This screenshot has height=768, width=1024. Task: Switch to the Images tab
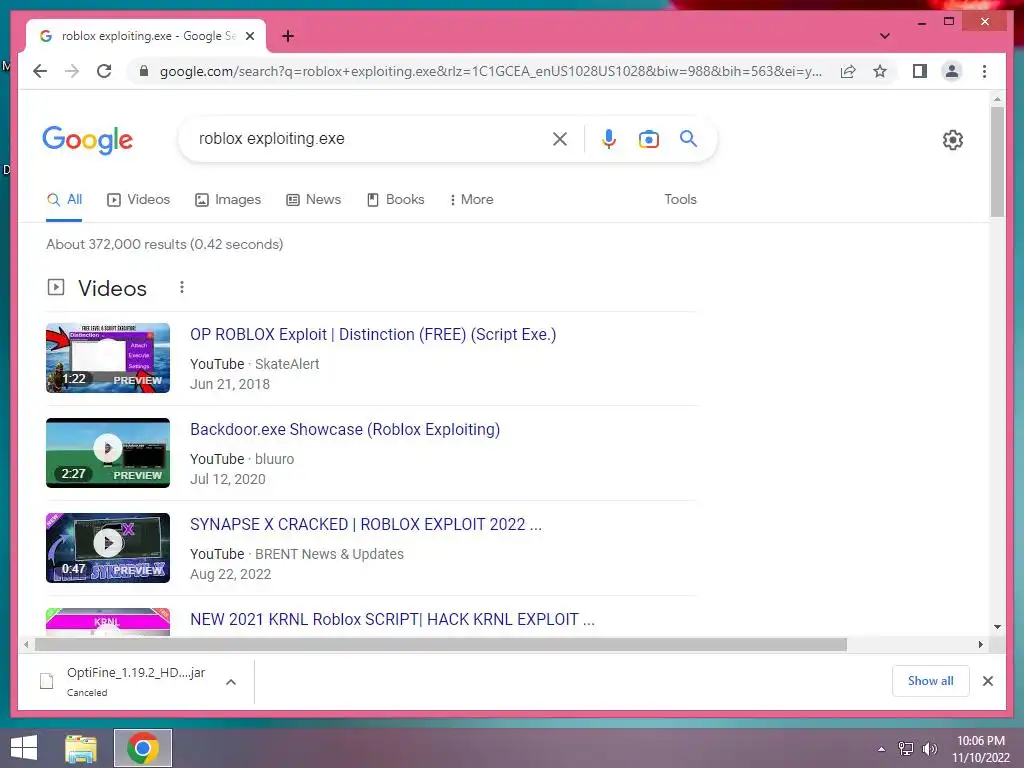coord(228,200)
